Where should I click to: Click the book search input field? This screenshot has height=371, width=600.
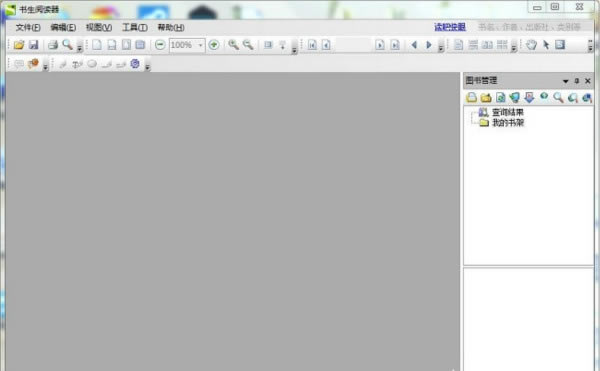(530, 27)
